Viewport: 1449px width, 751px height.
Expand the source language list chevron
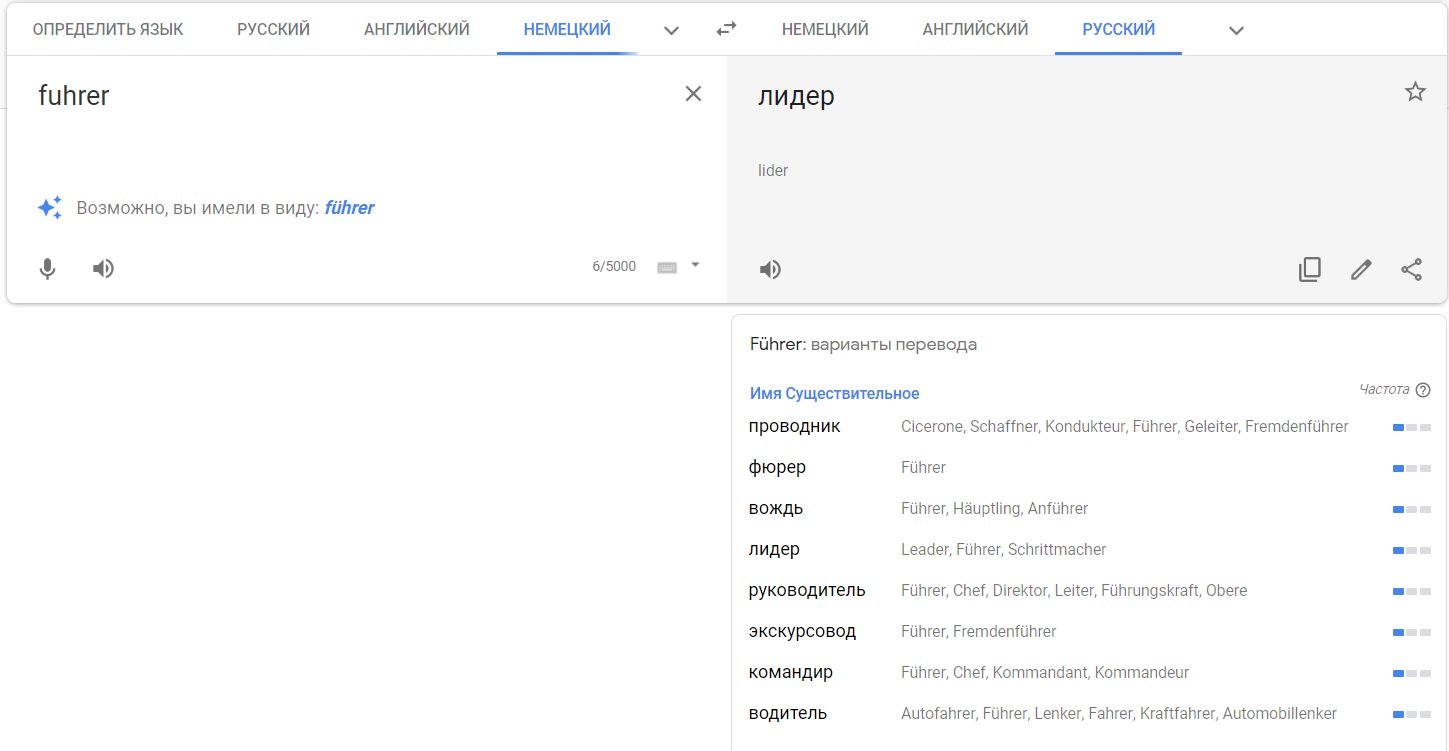tap(671, 30)
